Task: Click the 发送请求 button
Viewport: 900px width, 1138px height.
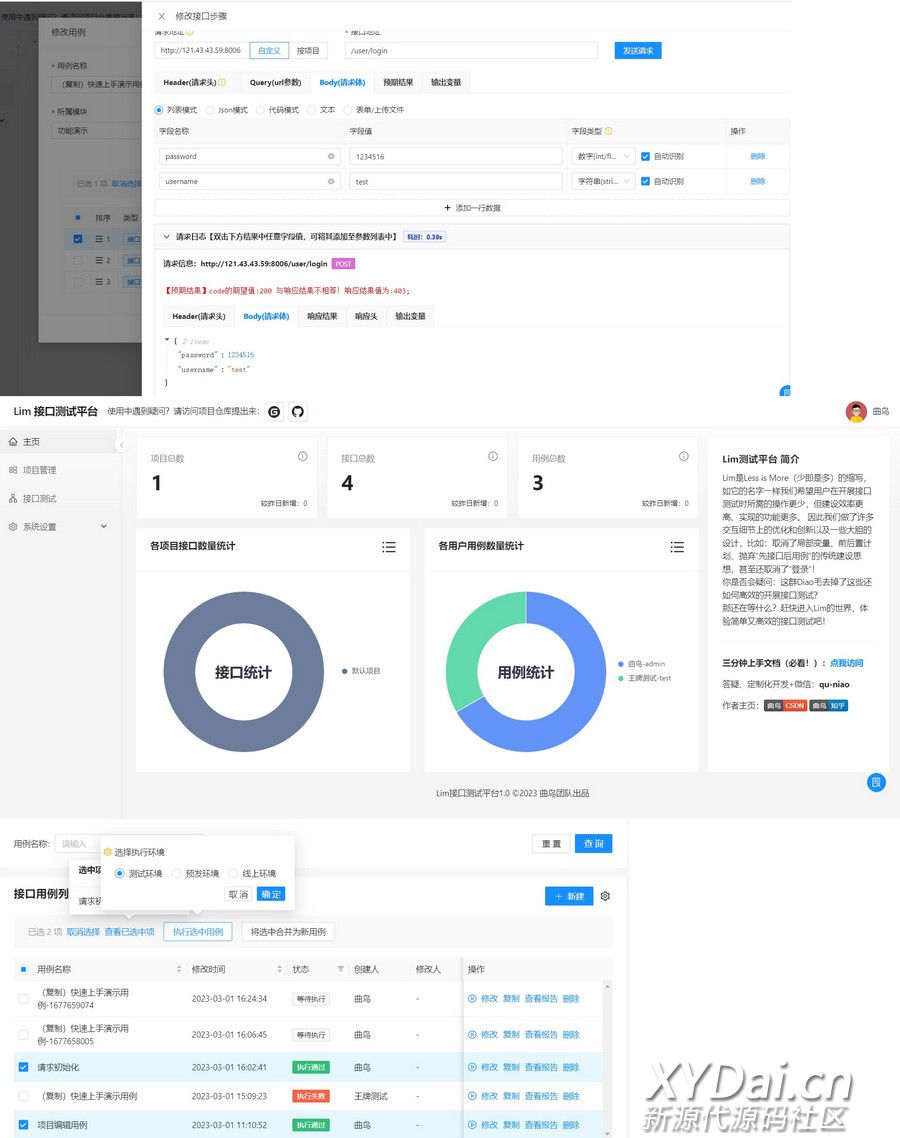Action: 637,50
